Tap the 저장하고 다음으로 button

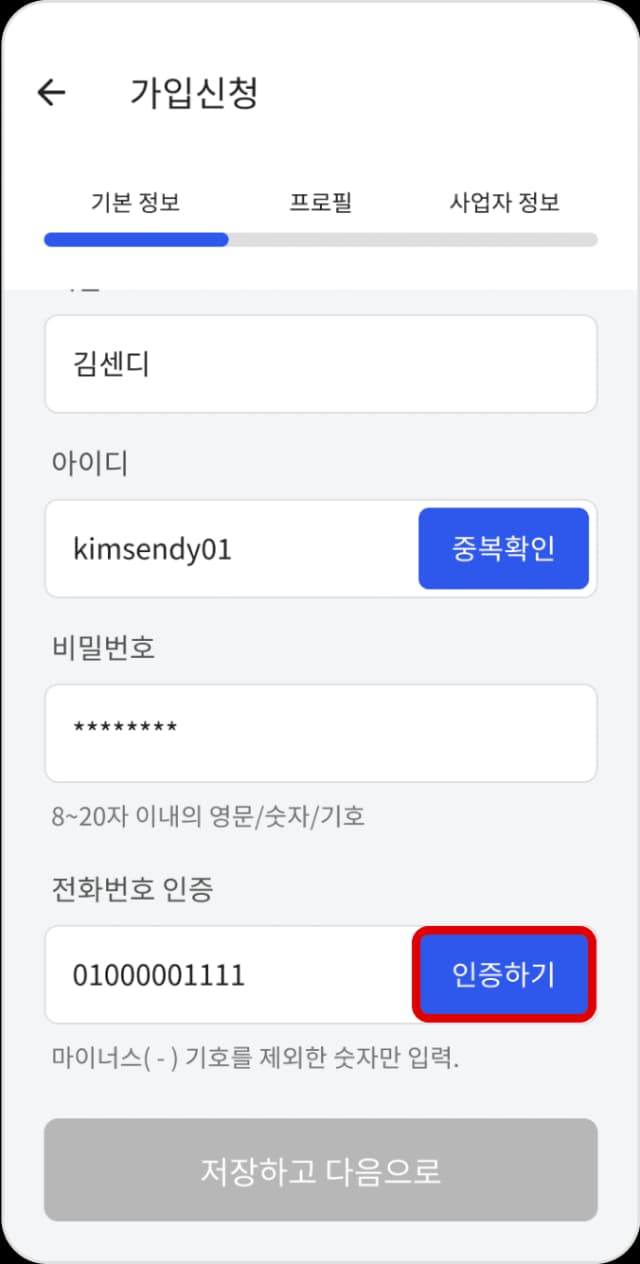click(320, 1170)
